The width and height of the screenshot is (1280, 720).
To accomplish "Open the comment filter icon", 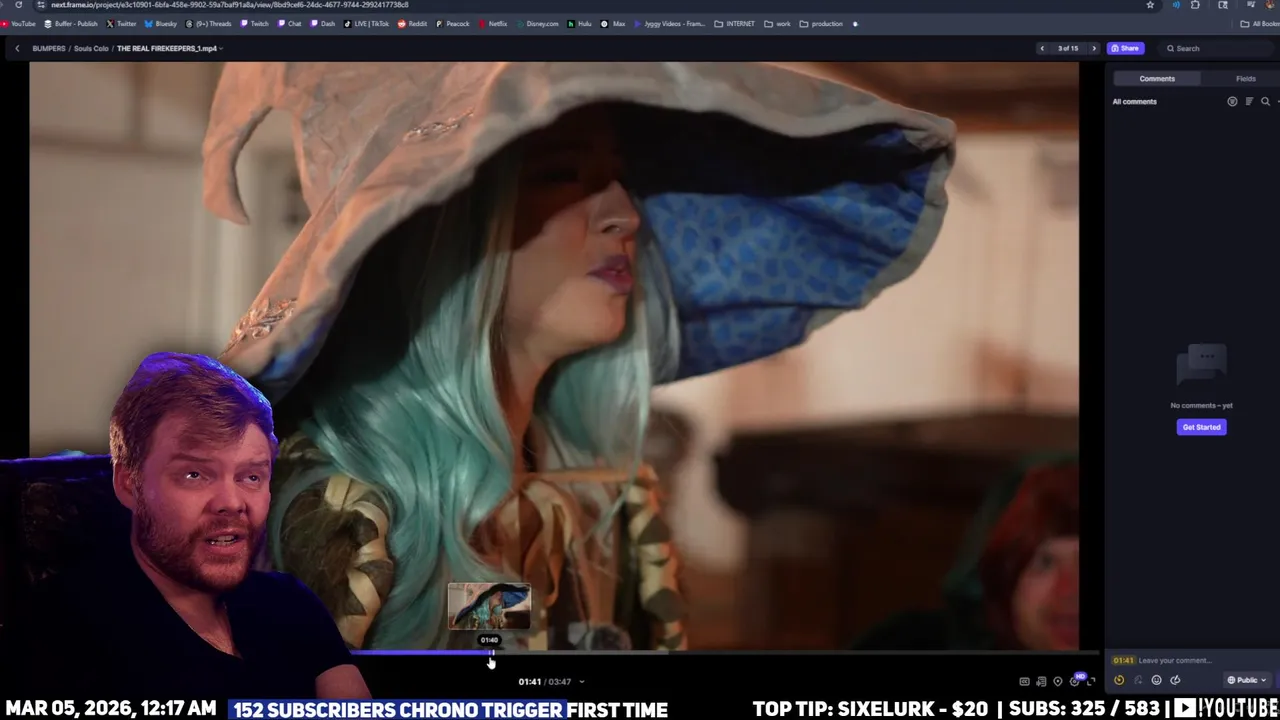I will [1232, 101].
